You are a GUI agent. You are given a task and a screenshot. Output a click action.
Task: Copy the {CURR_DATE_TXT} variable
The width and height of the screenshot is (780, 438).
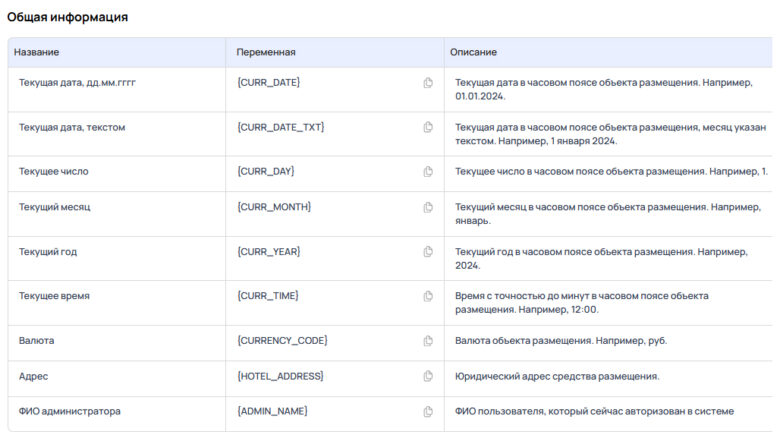(428, 127)
